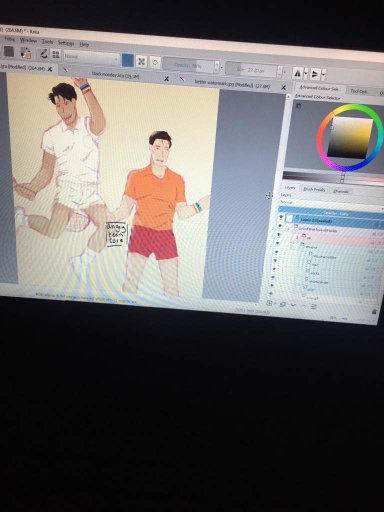Open the fill gradients swatch in toolbar
Screen dimensions: 384x512
click(x=9, y=52)
